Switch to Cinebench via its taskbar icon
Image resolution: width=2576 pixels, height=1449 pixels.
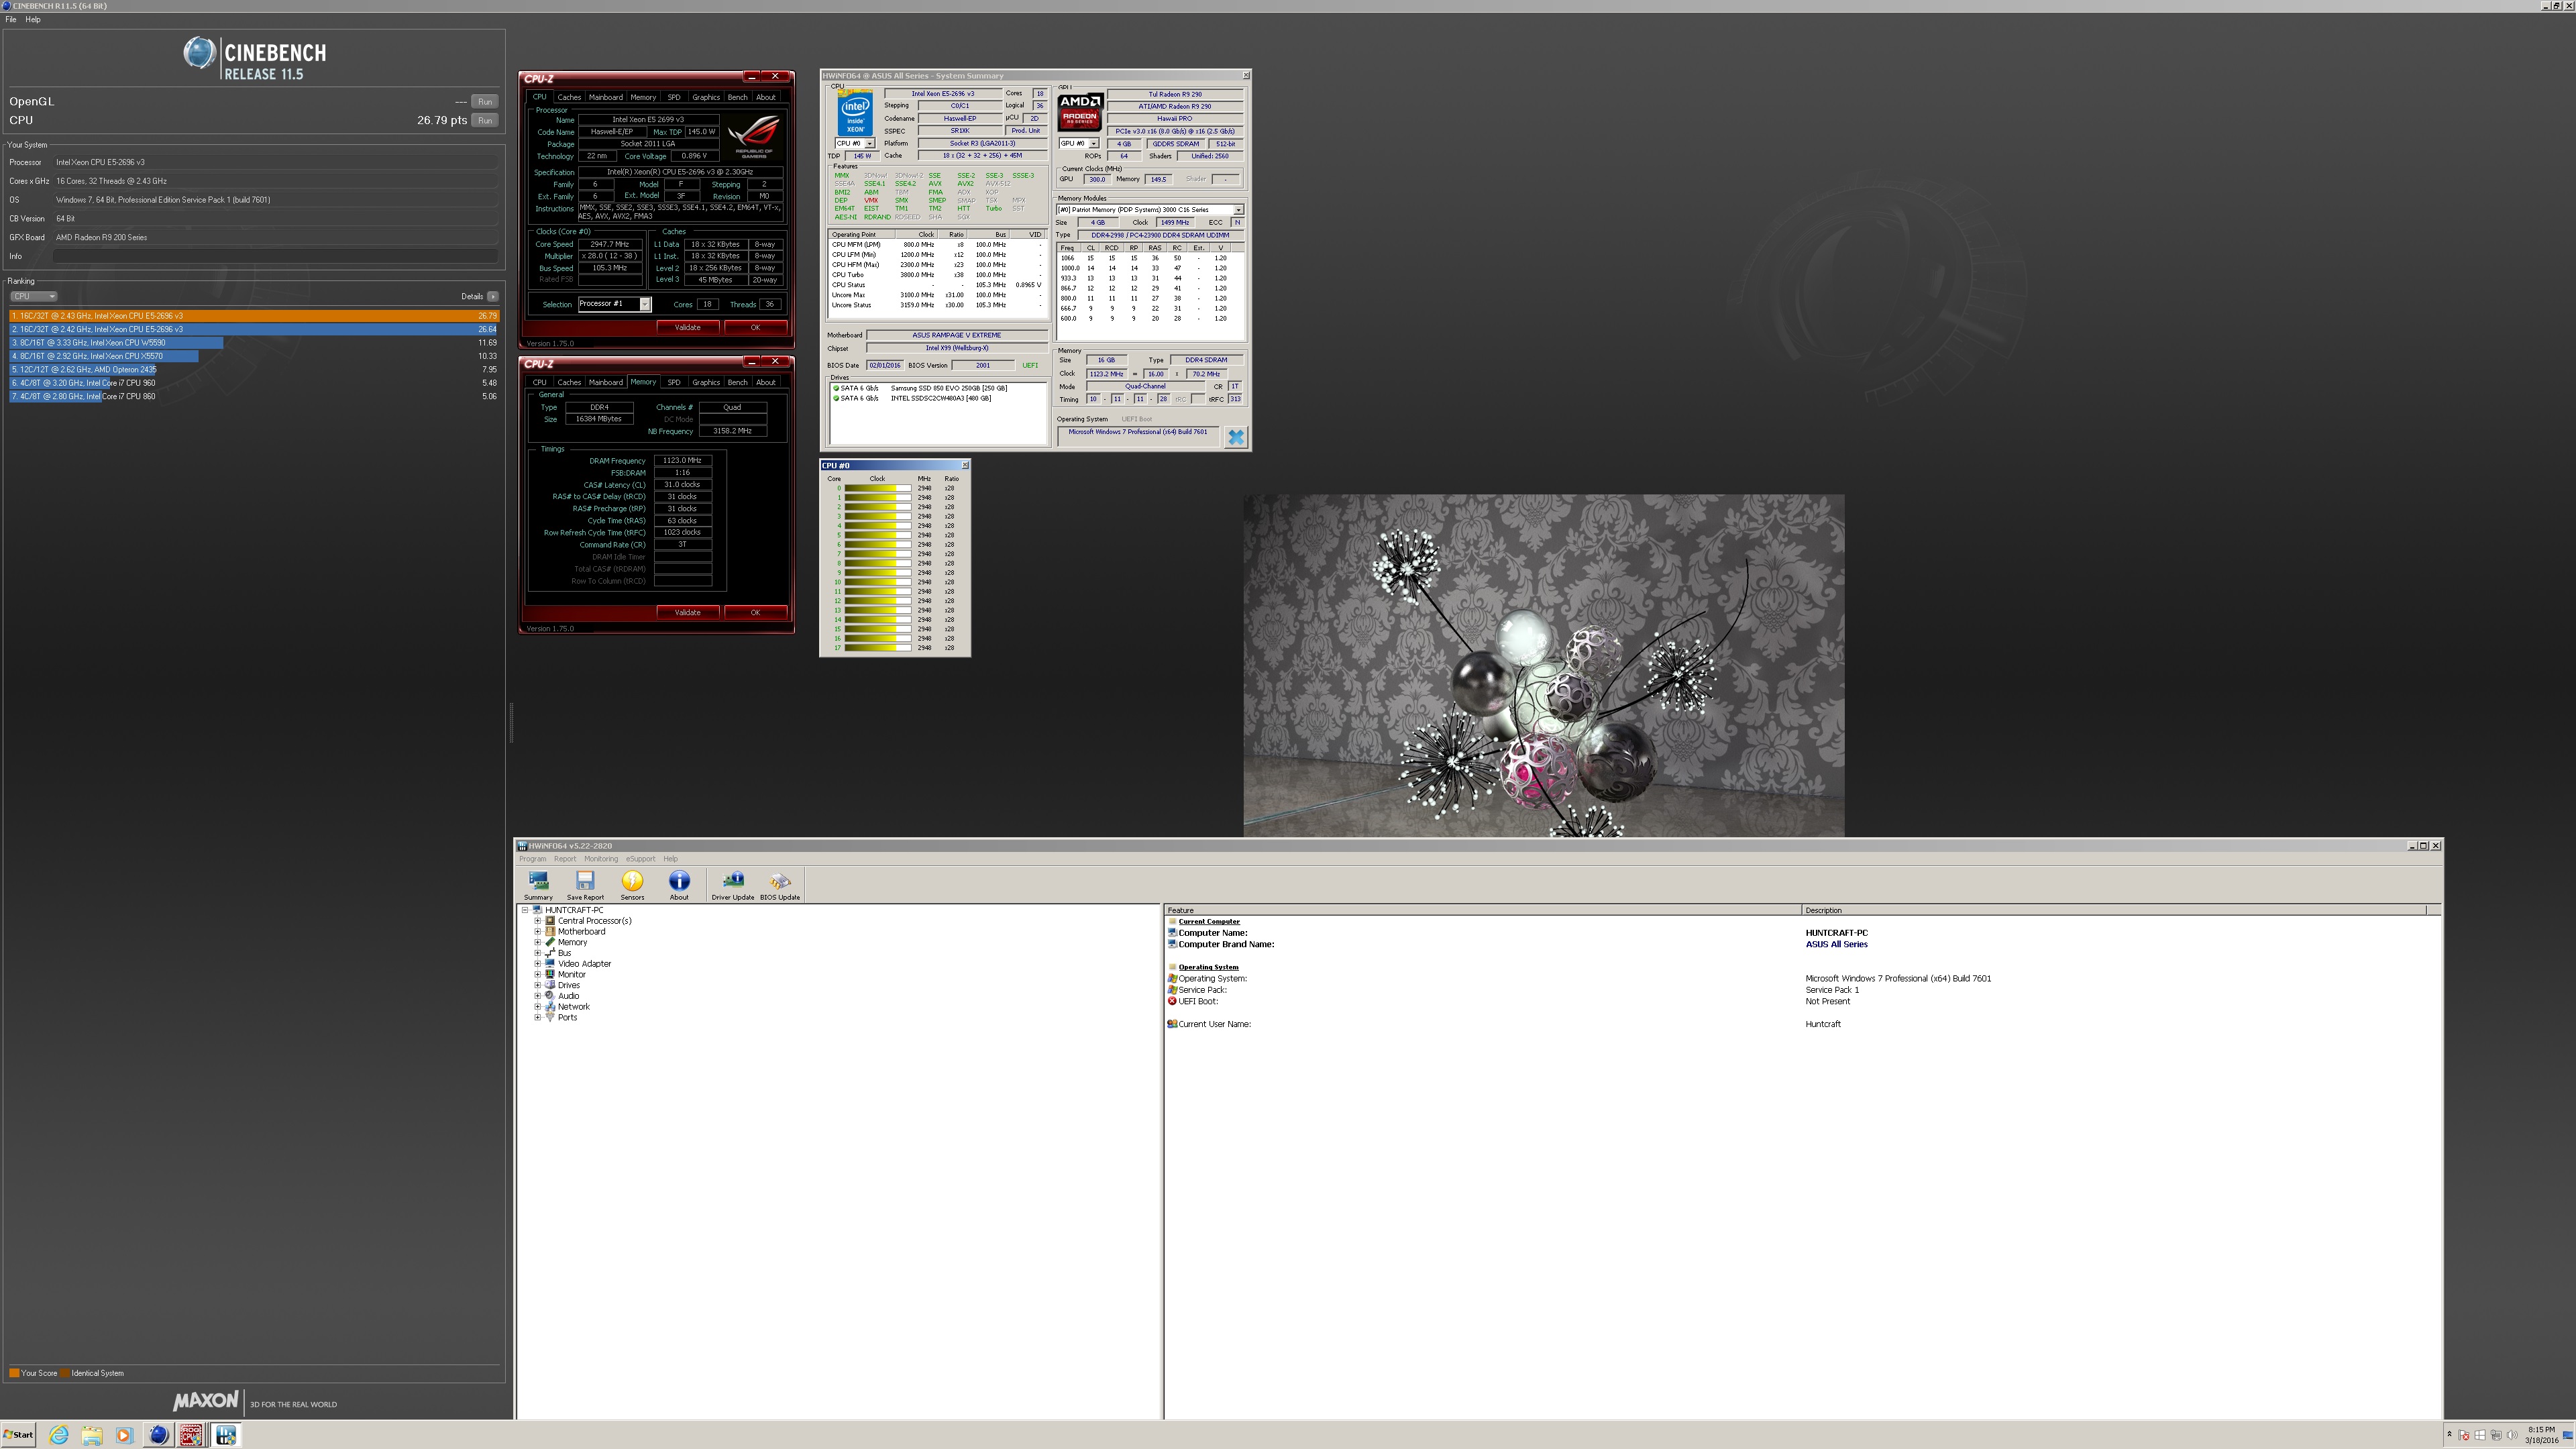point(158,1435)
